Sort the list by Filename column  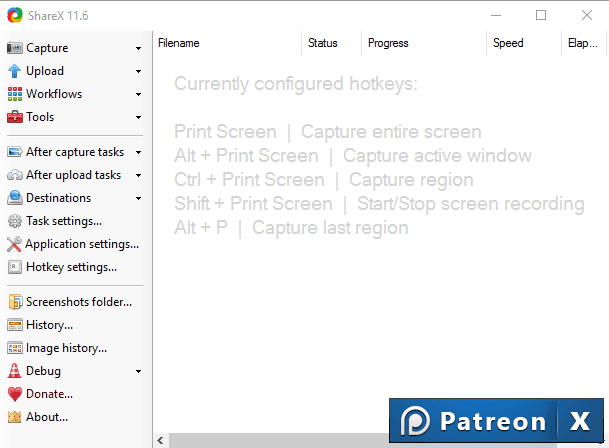point(227,43)
